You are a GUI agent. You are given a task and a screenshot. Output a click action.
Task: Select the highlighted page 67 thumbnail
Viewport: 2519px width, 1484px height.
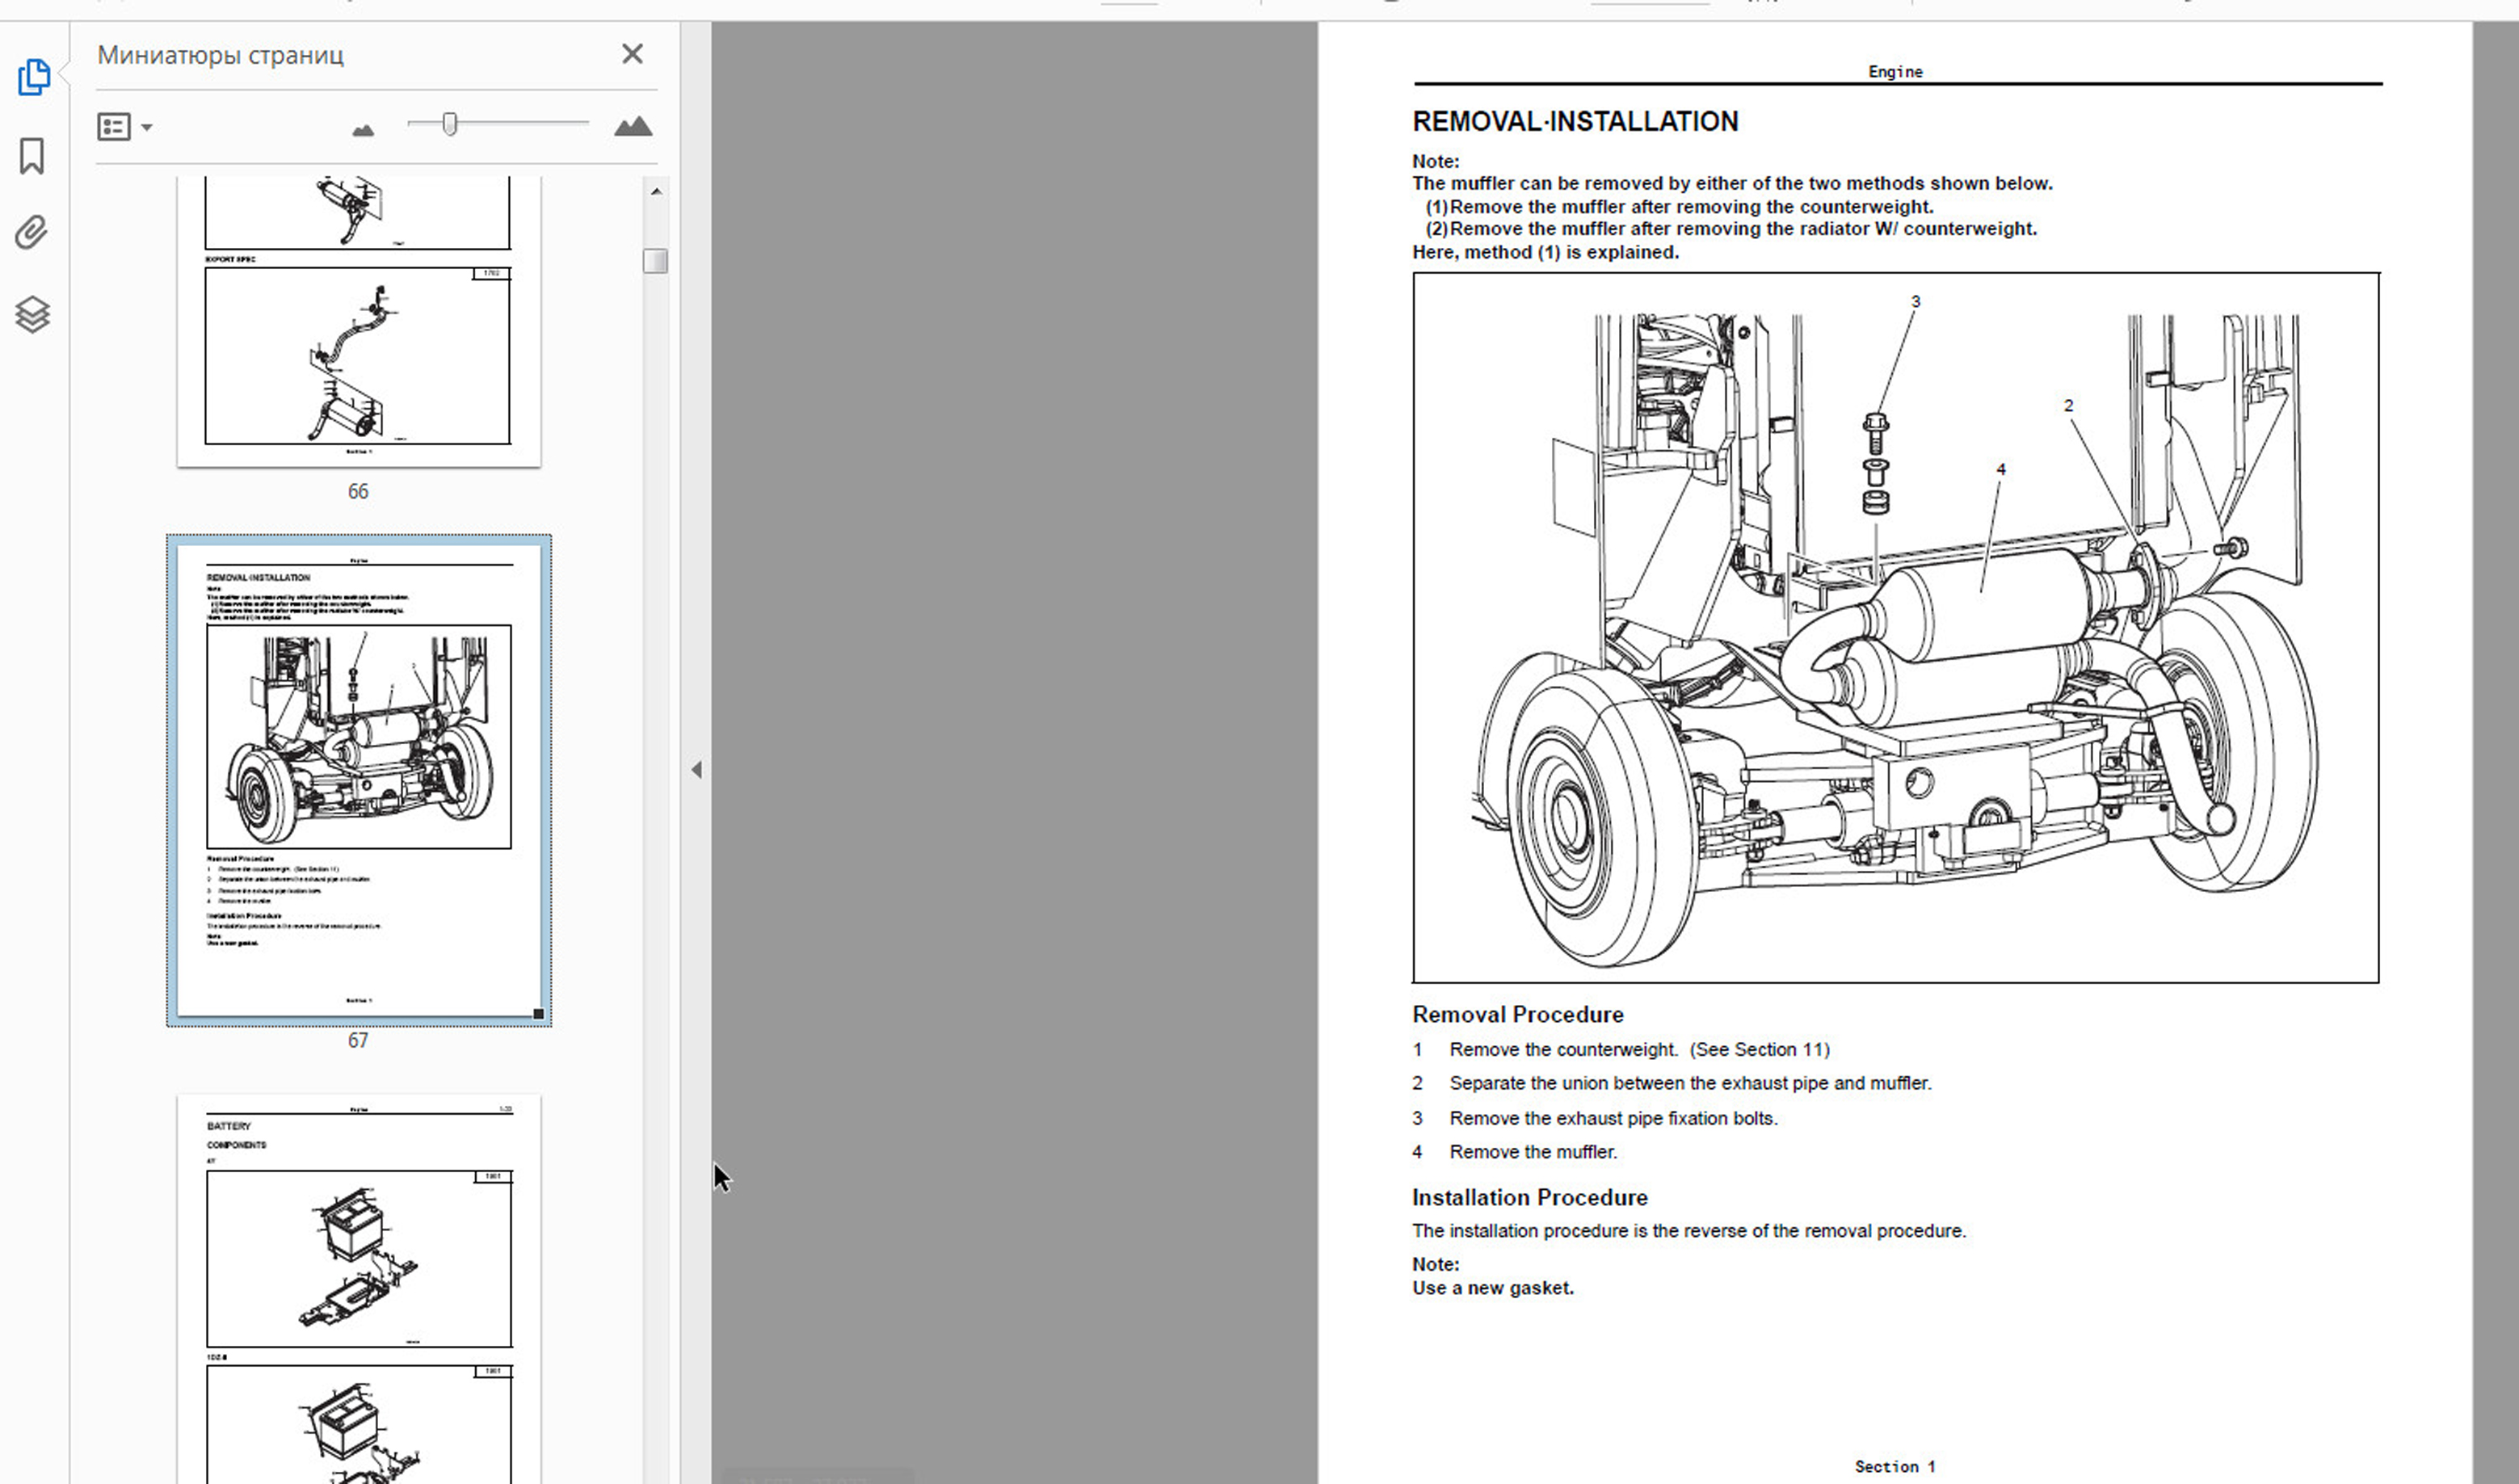(358, 780)
